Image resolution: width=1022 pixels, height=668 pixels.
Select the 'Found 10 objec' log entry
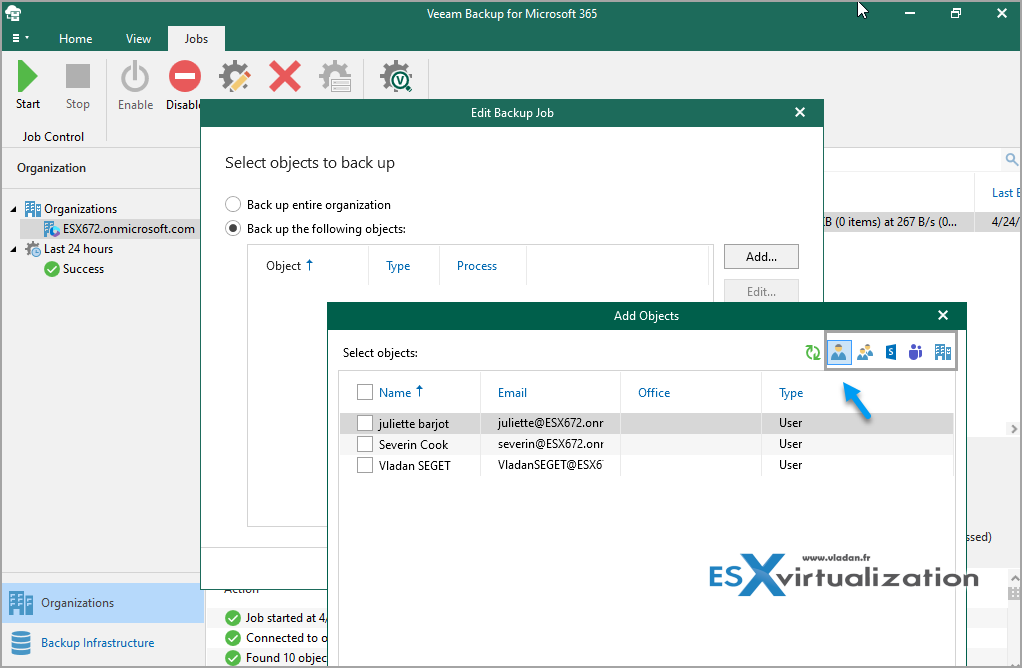277,658
